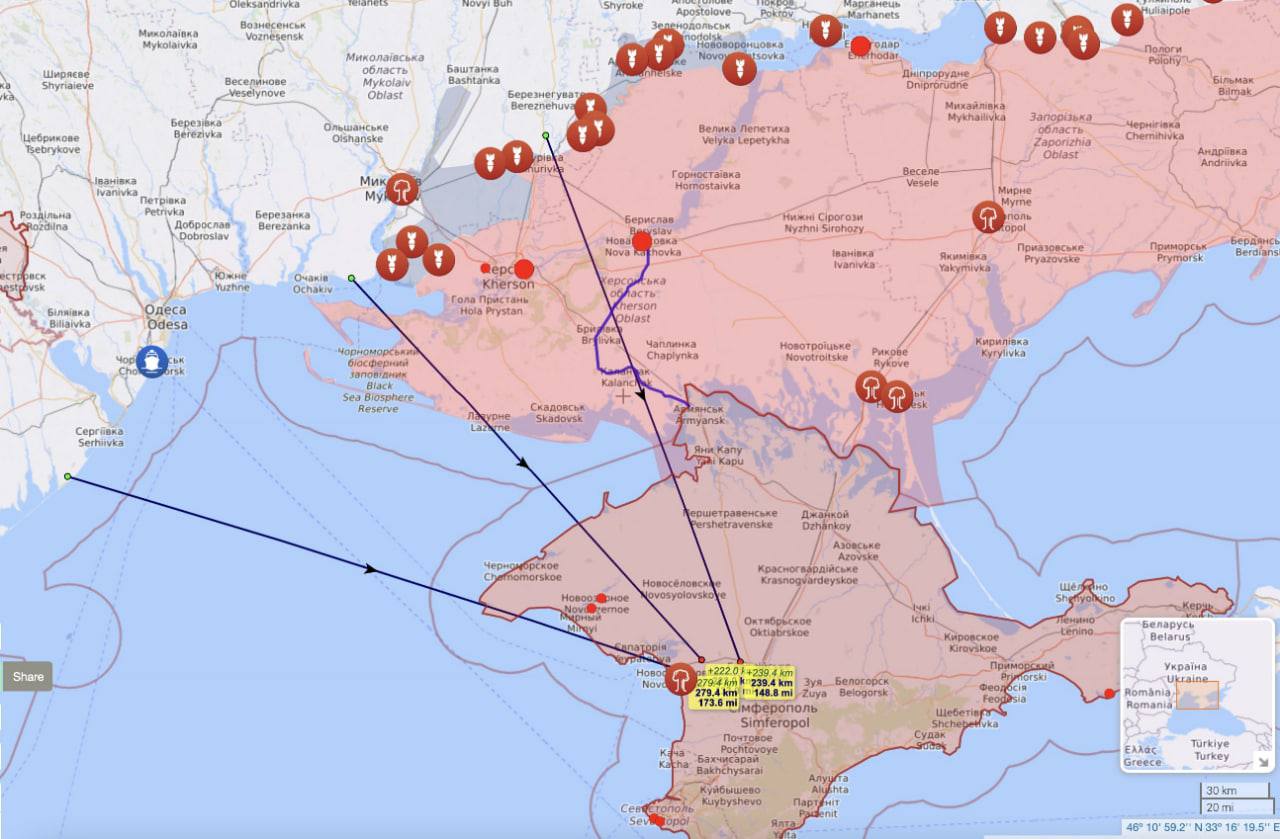
Task: Click the large red dot at Kherson
Action: [524, 269]
